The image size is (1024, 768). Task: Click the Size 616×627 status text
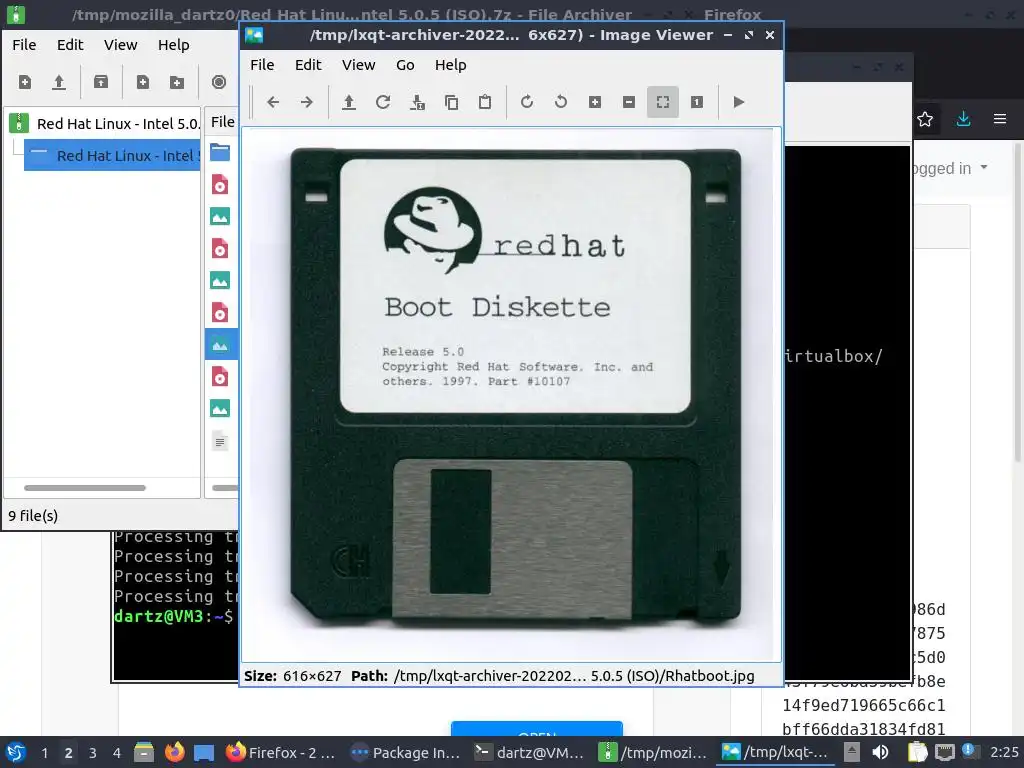(293, 676)
